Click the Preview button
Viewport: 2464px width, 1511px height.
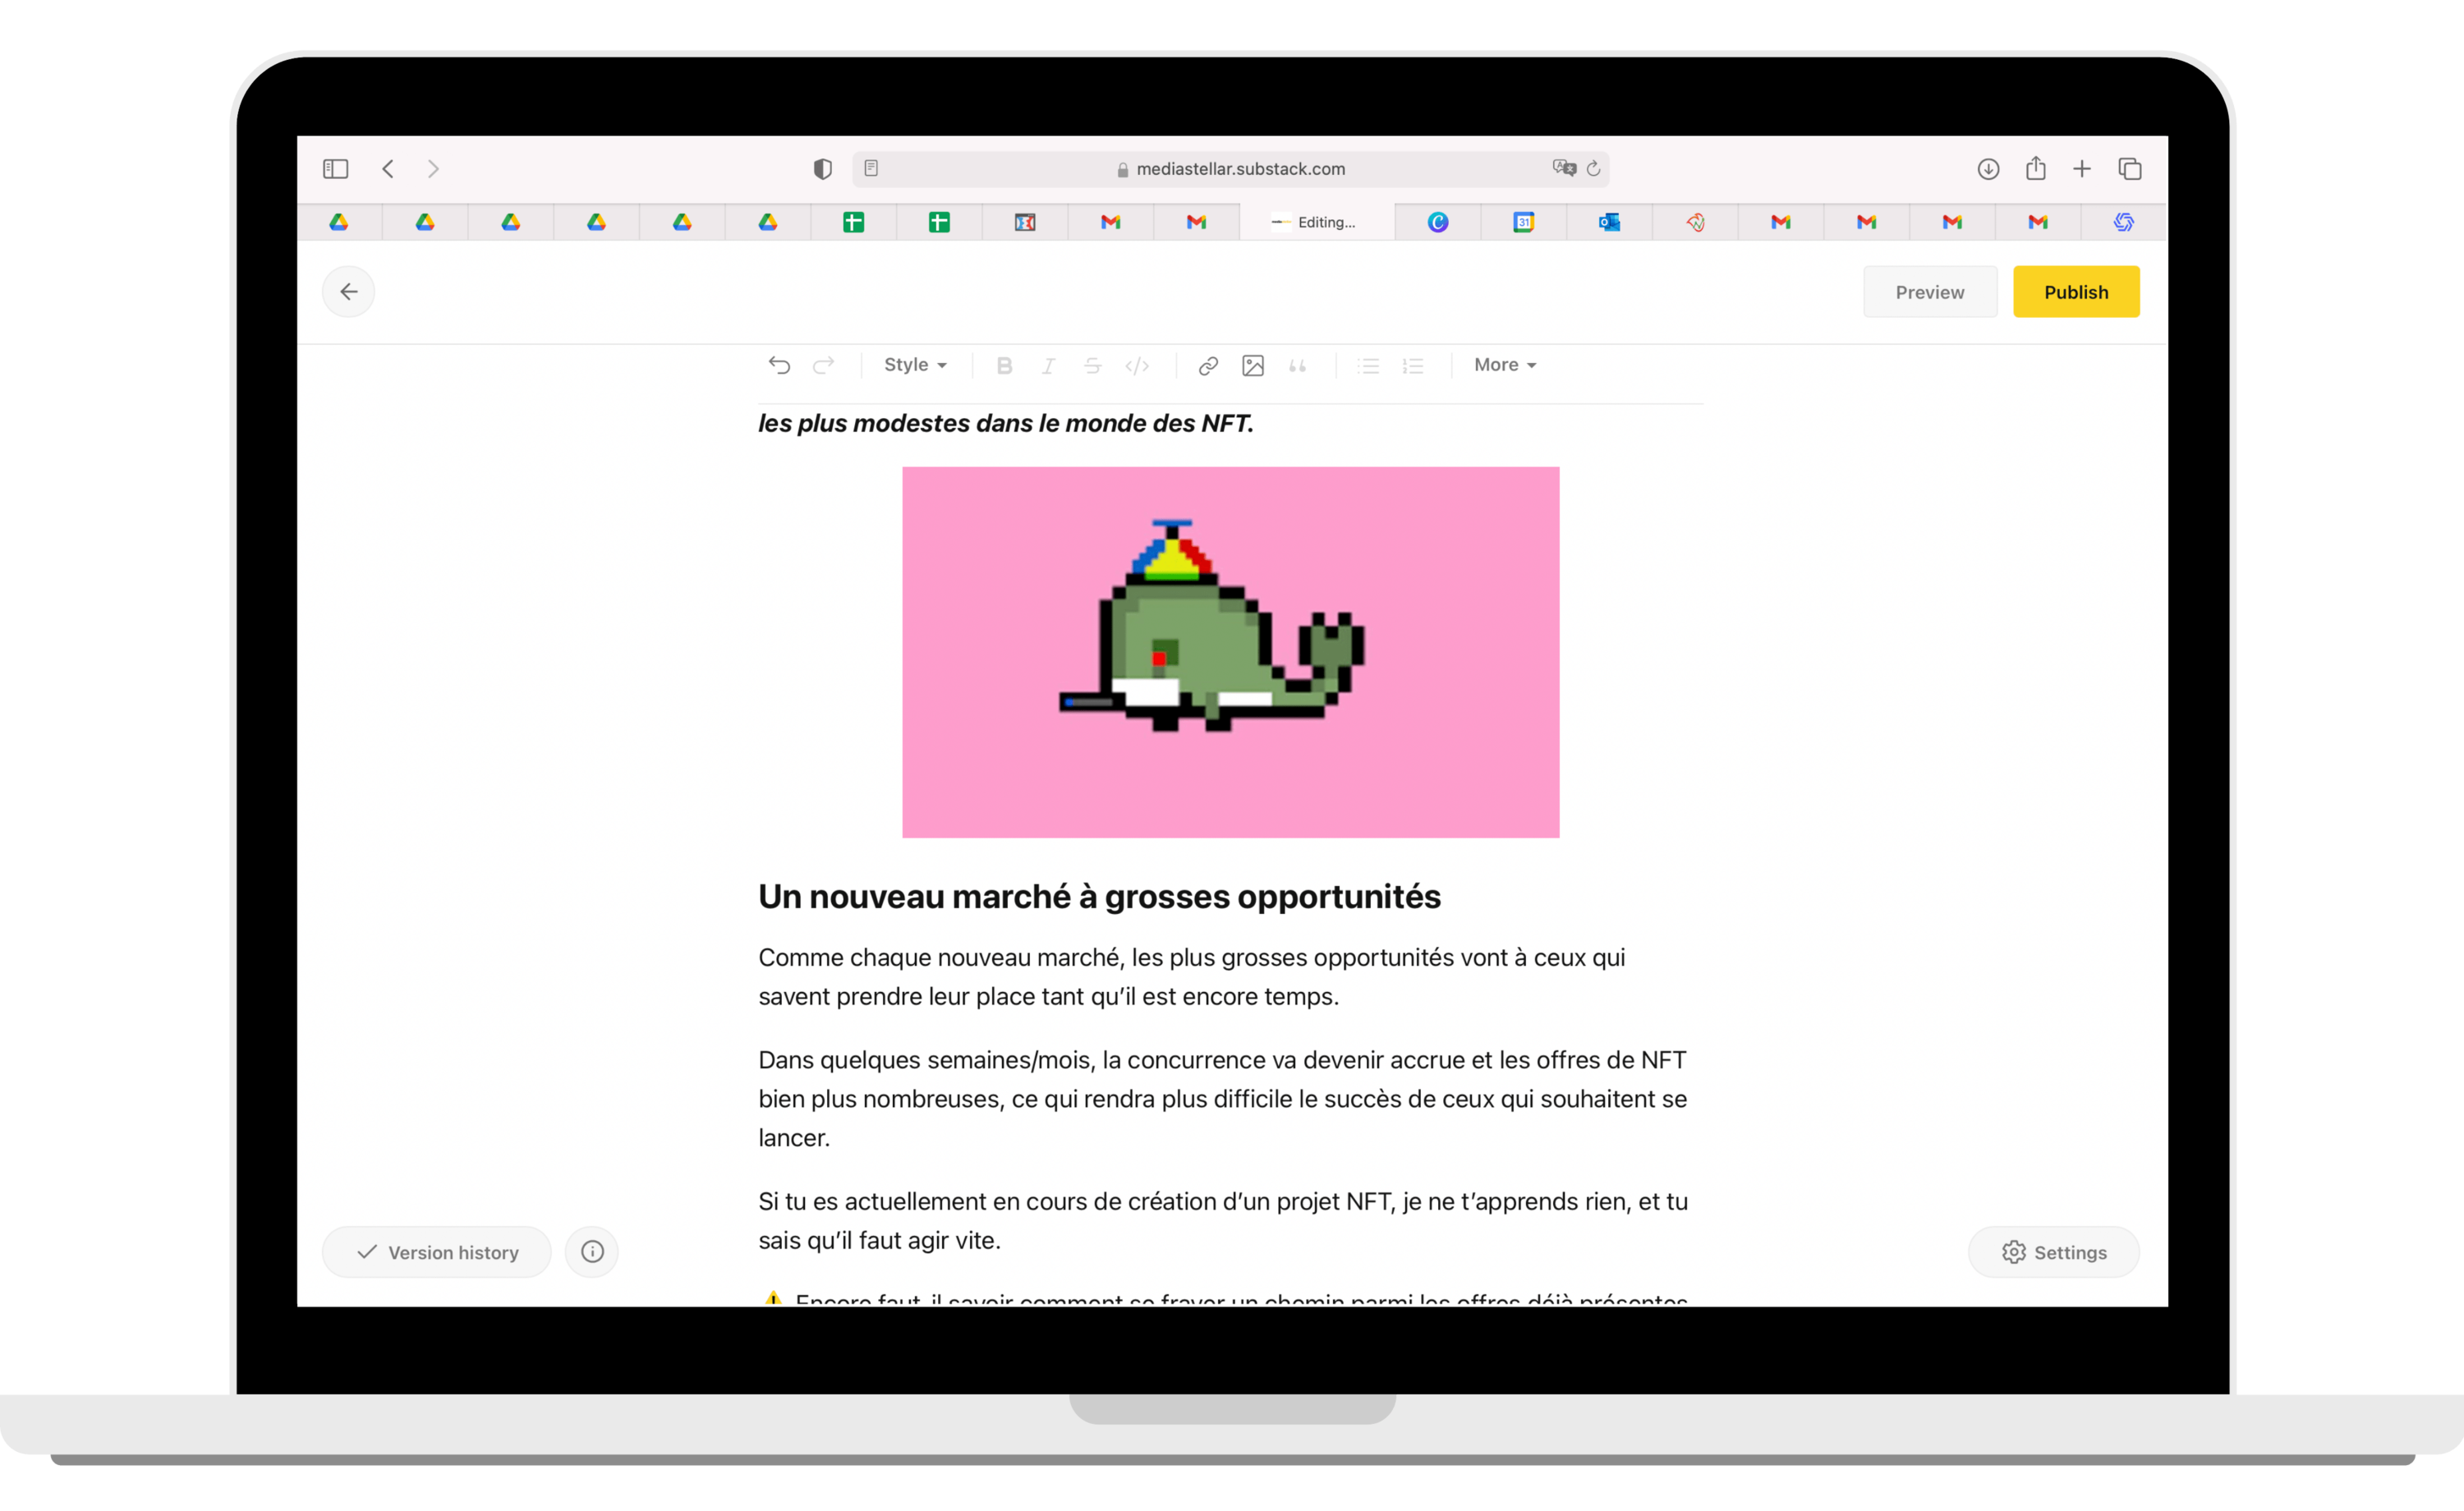click(1929, 292)
